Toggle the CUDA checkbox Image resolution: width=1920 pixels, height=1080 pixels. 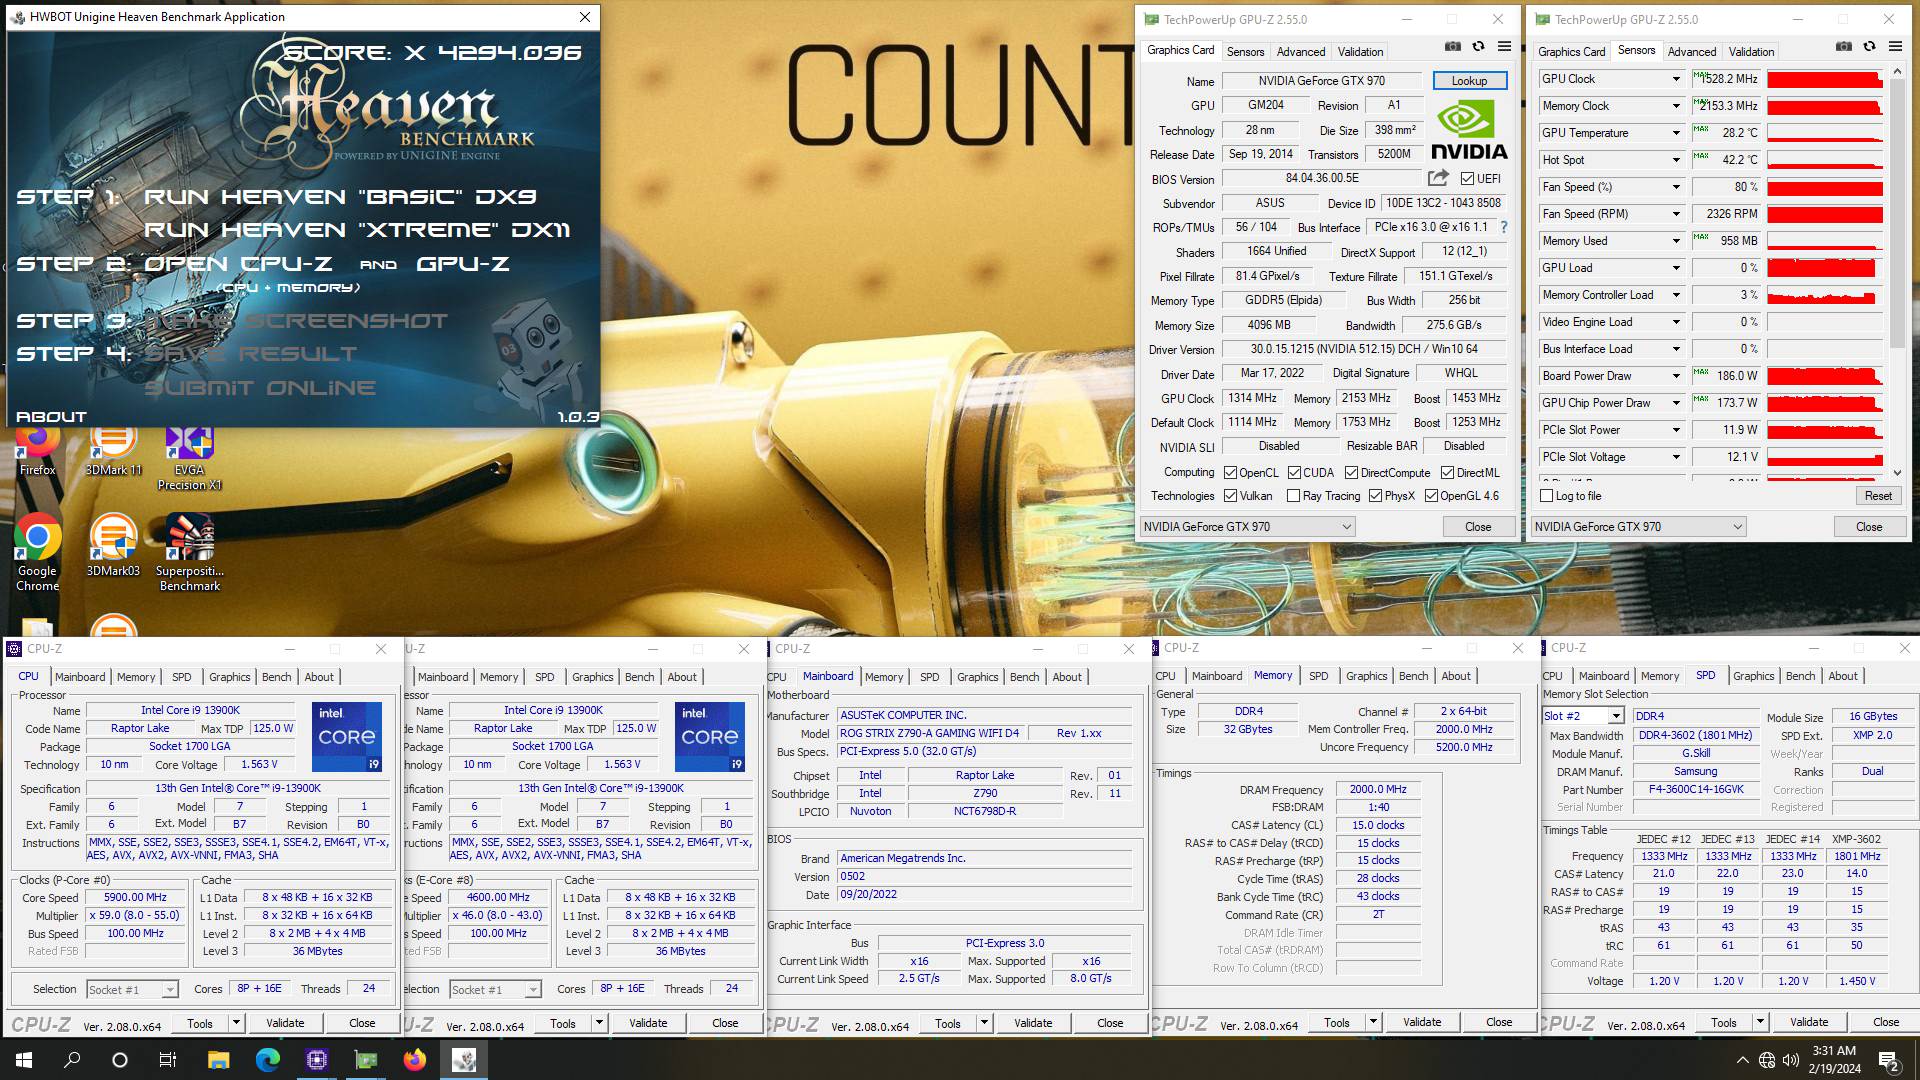click(x=1294, y=473)
